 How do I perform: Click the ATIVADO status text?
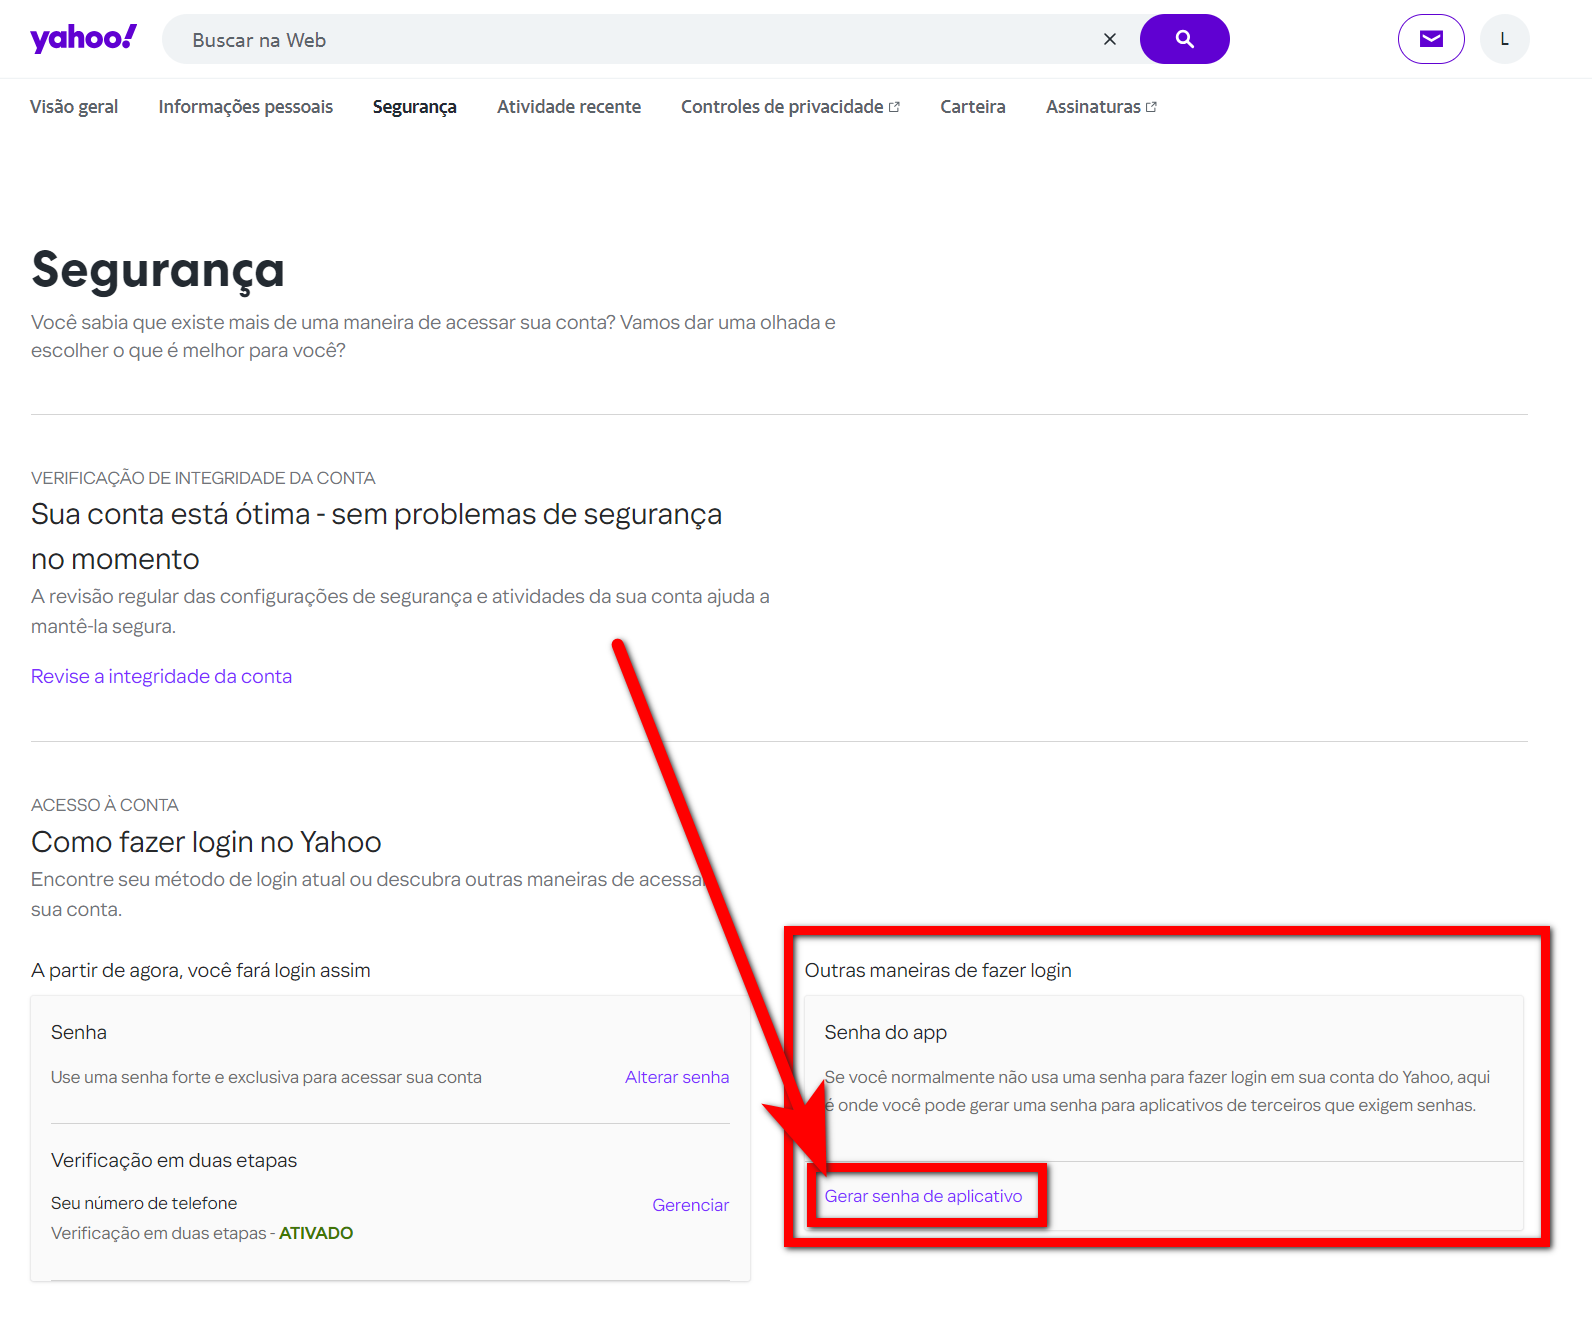316,1233
